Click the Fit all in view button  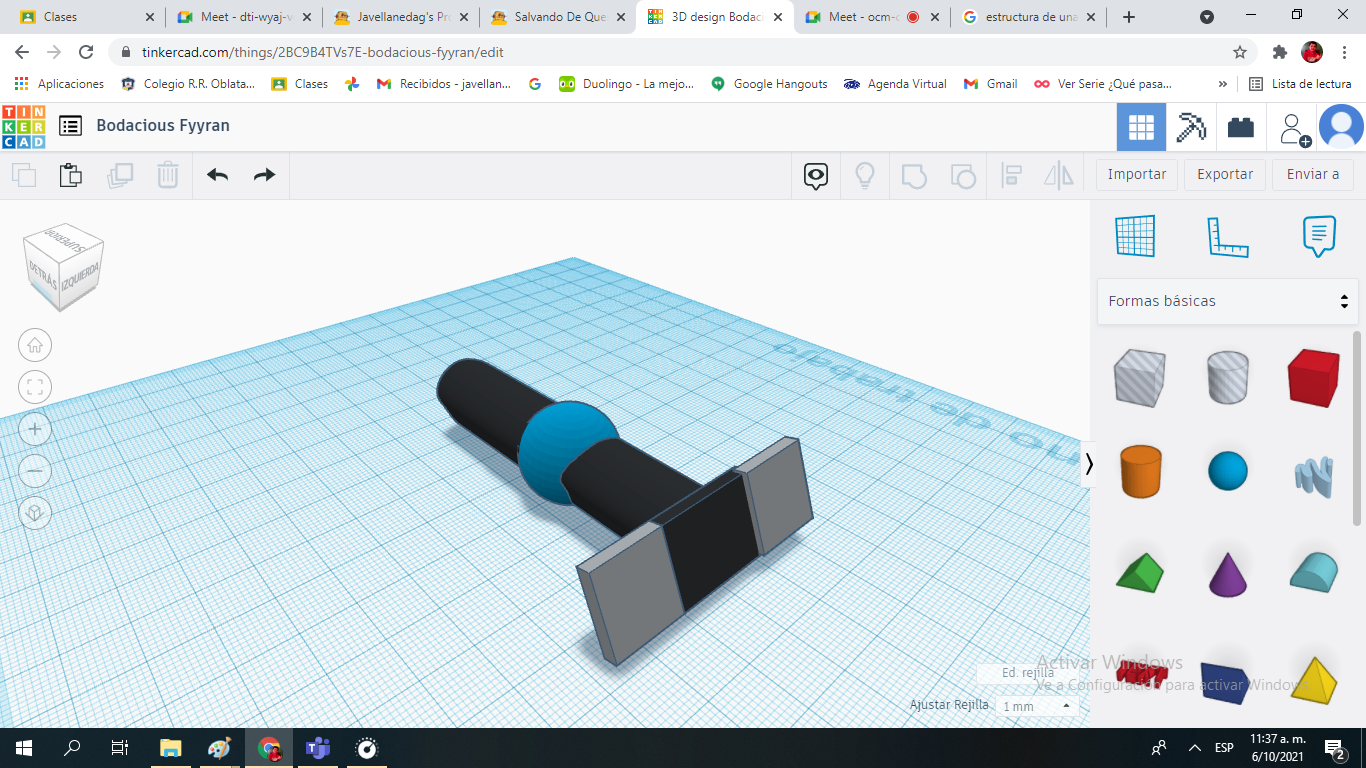35,387
